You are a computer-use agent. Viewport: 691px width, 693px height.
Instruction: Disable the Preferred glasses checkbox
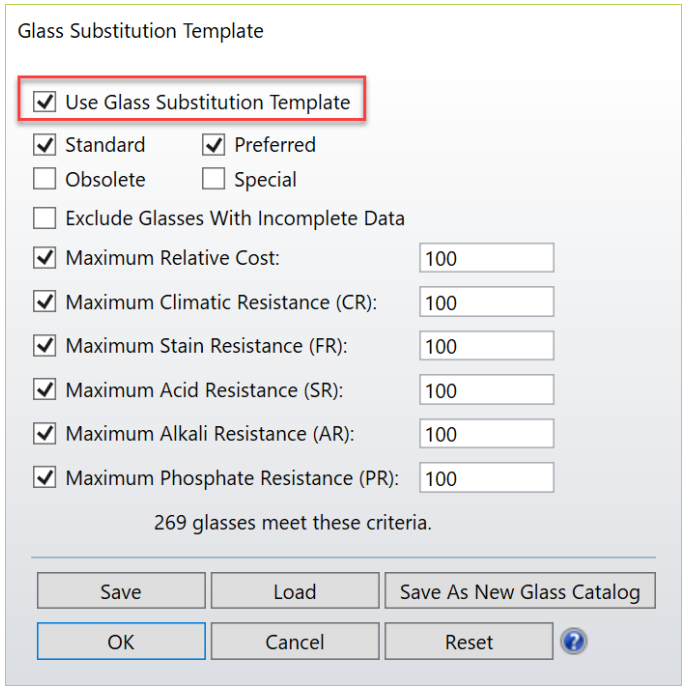(214, 146)
